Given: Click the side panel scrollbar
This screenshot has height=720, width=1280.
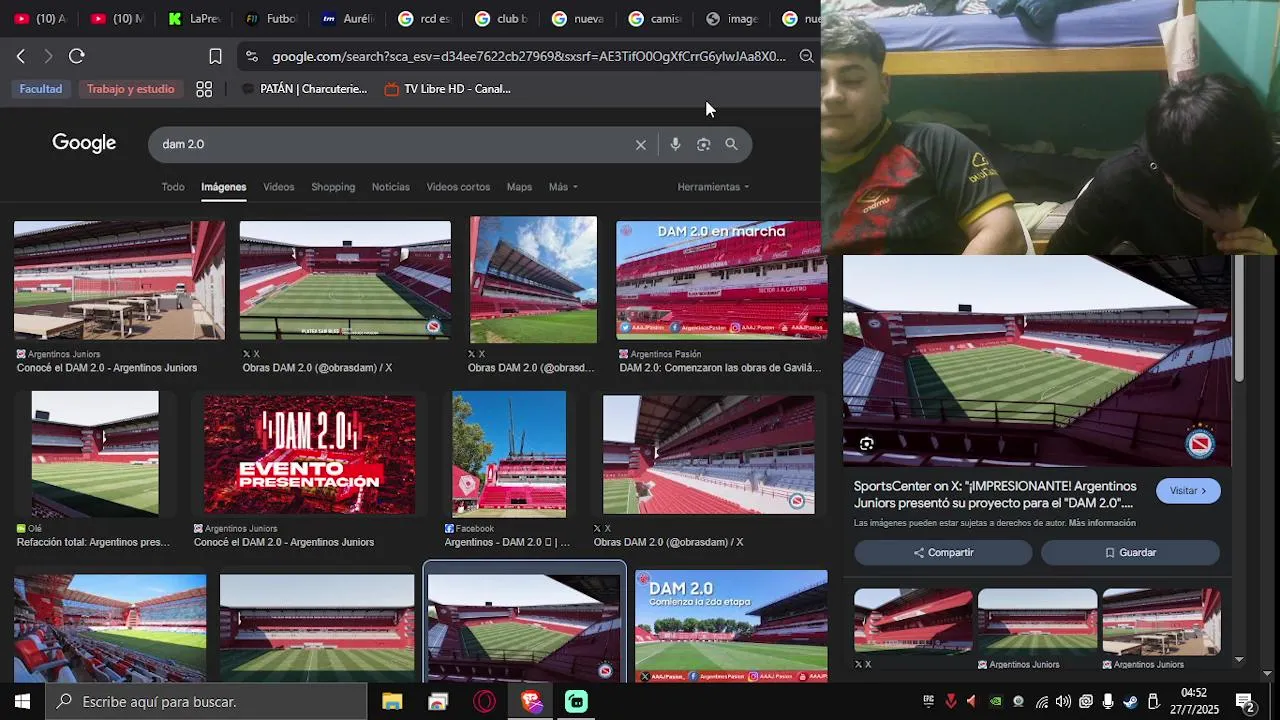Looking at the screenshot, I should tap(1239, 318).
